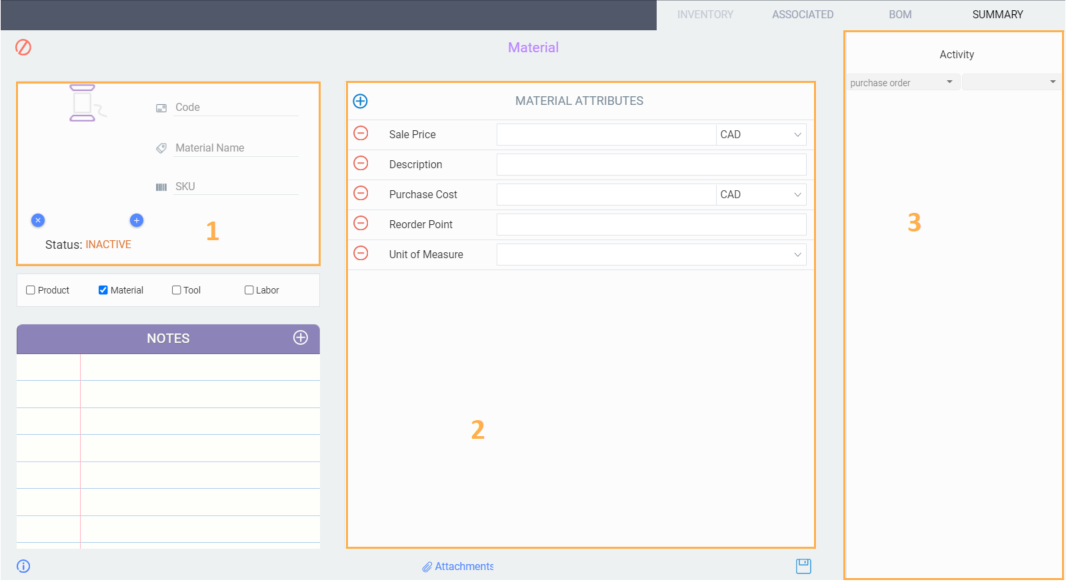Add a new material attribute with the plus icon
The image size is (1068, 585).
pyautogui.click(x=360, y=101)
